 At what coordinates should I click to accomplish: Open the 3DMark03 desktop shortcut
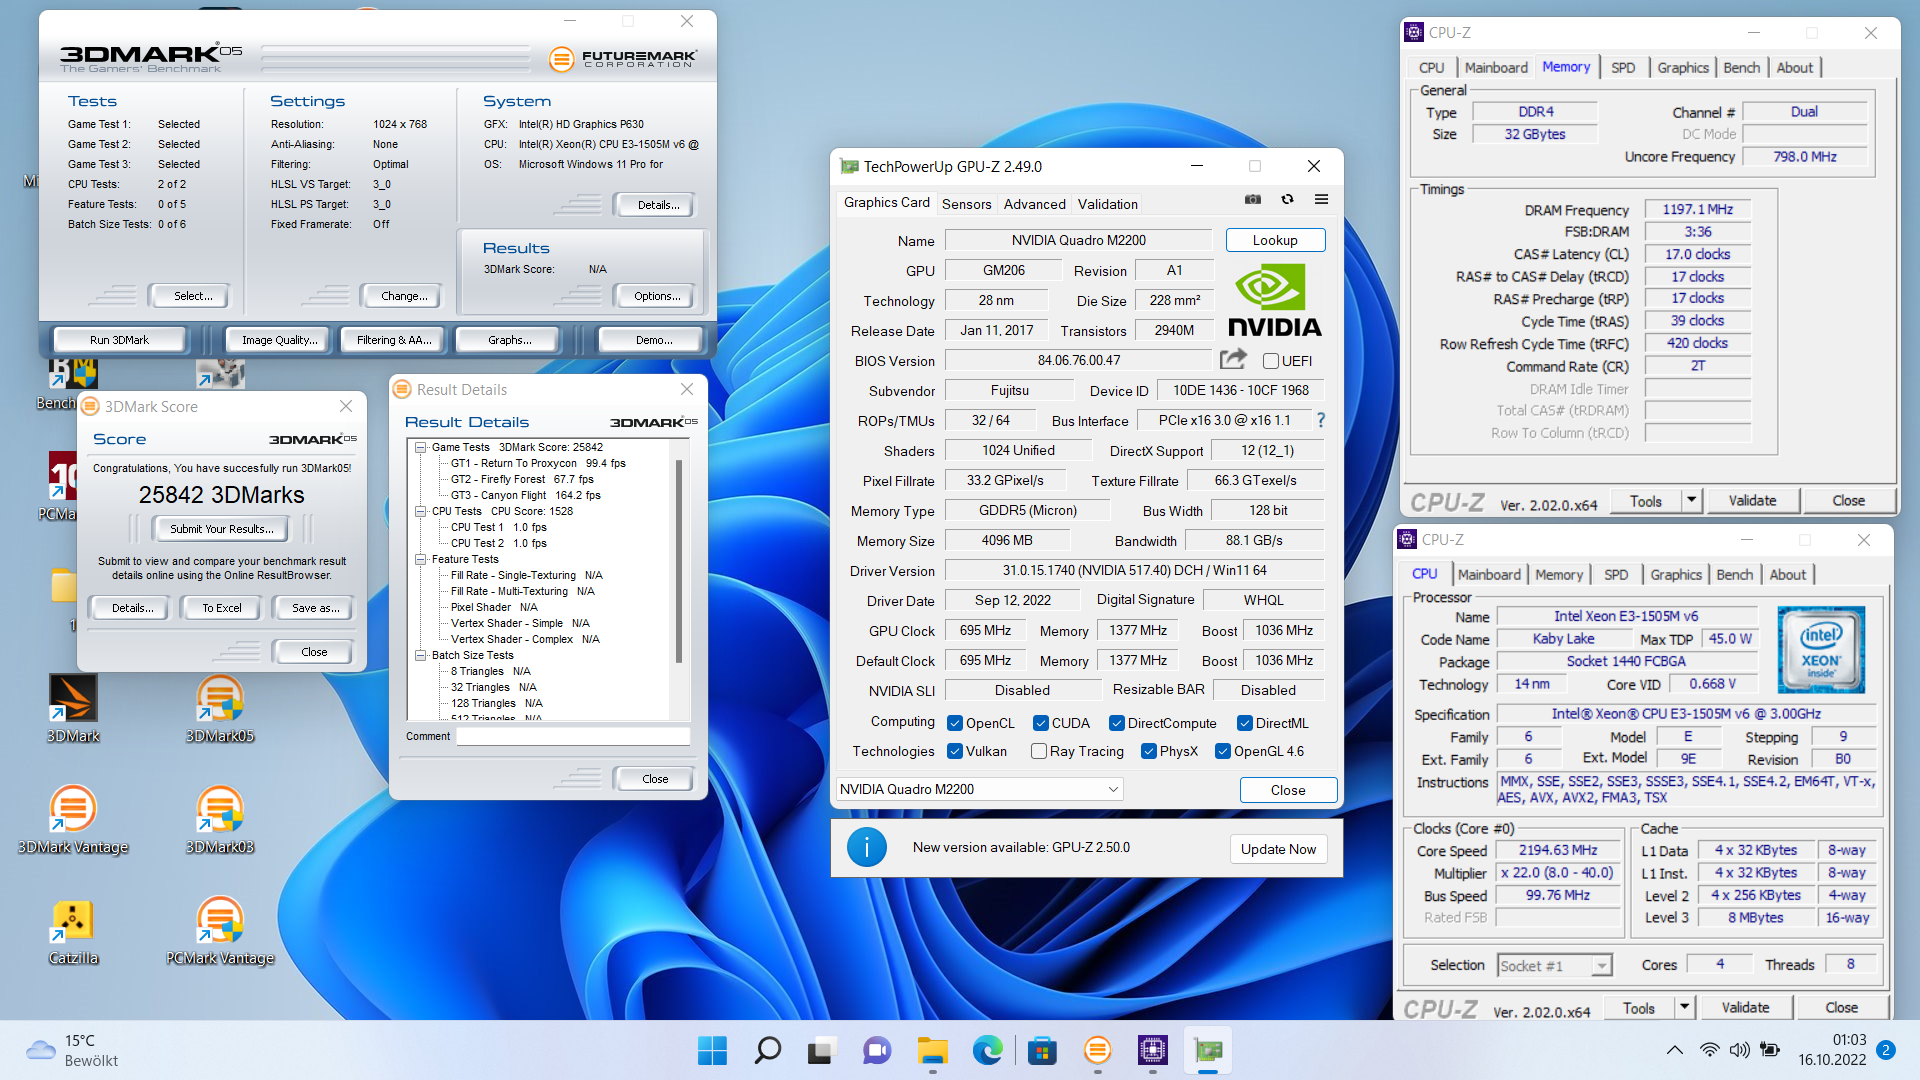tap(220, 818)
